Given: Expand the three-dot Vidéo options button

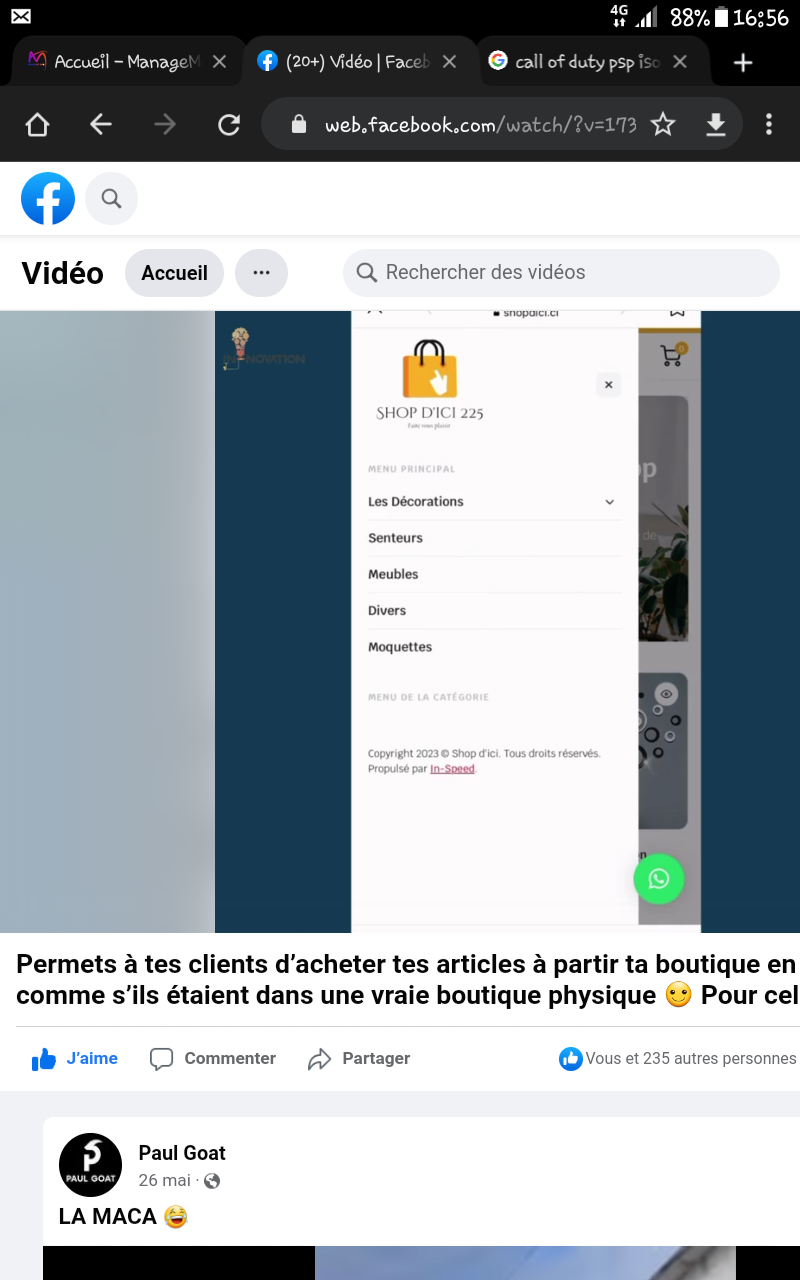Looking at the screenshot, I should point(261,273).
